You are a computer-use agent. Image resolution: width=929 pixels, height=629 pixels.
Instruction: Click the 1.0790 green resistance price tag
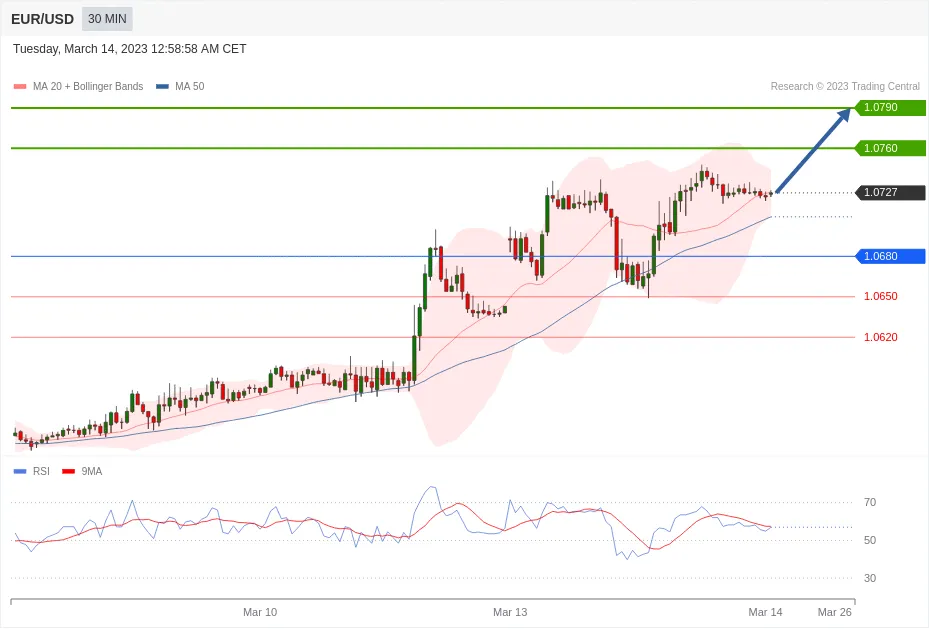pyautogui.click(x=890, y=108)
